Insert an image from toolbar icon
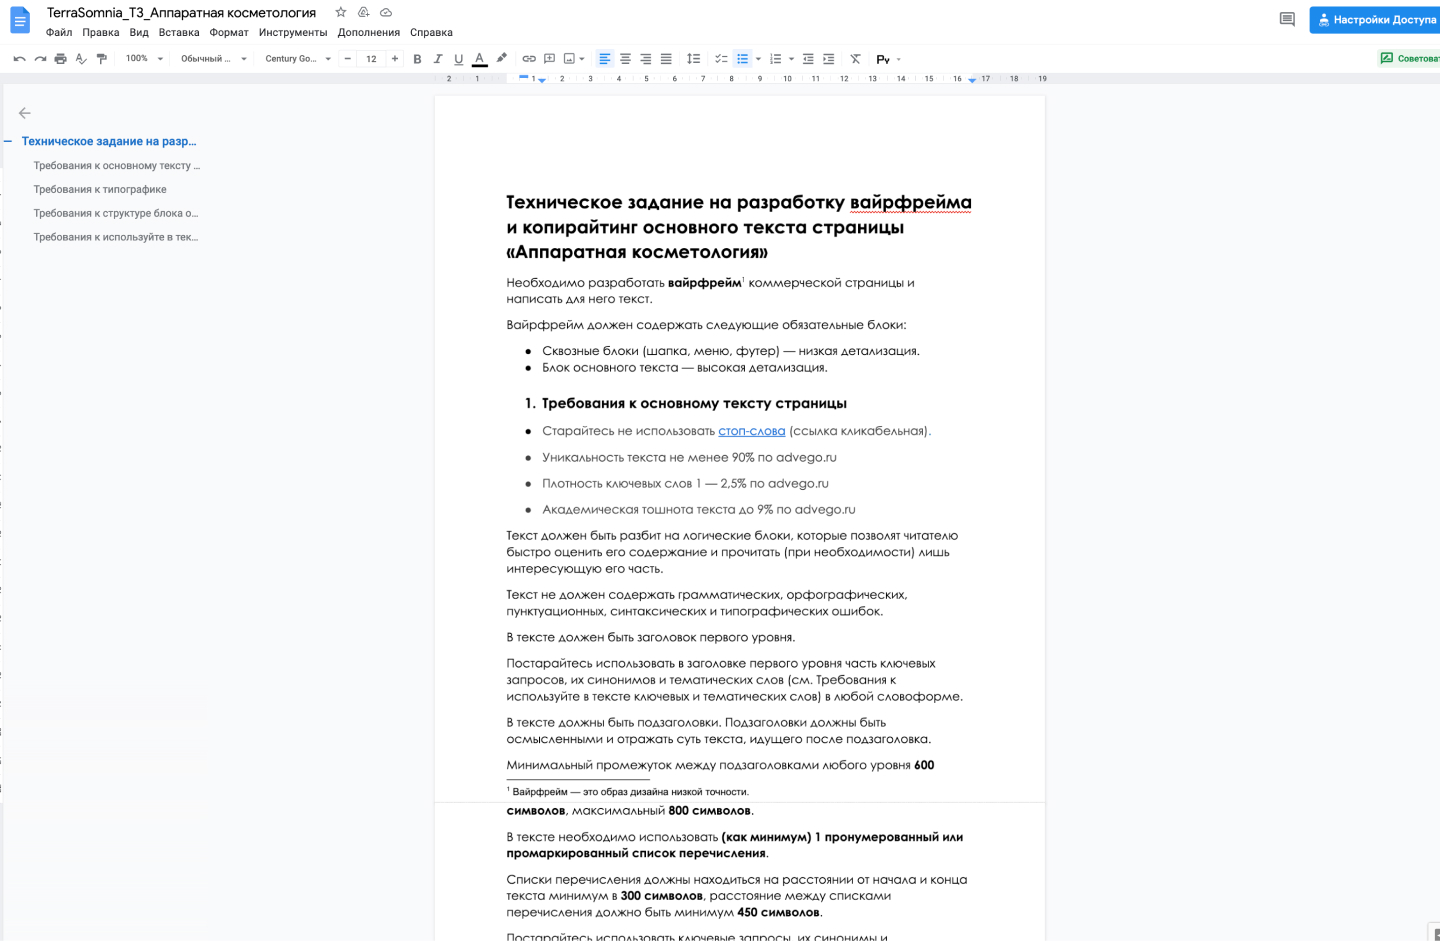Viewport: 1440px width, 941px height. click(x=569, y=59)
